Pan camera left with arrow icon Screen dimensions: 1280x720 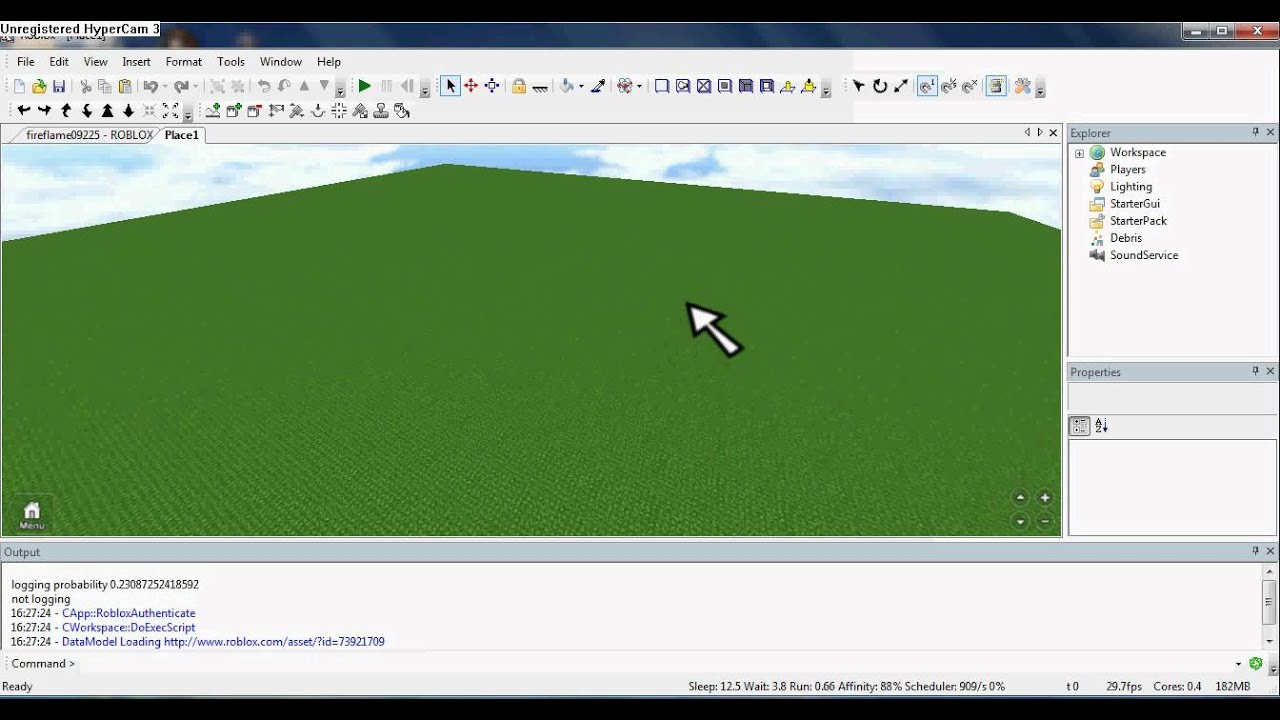tap(23, 110)
